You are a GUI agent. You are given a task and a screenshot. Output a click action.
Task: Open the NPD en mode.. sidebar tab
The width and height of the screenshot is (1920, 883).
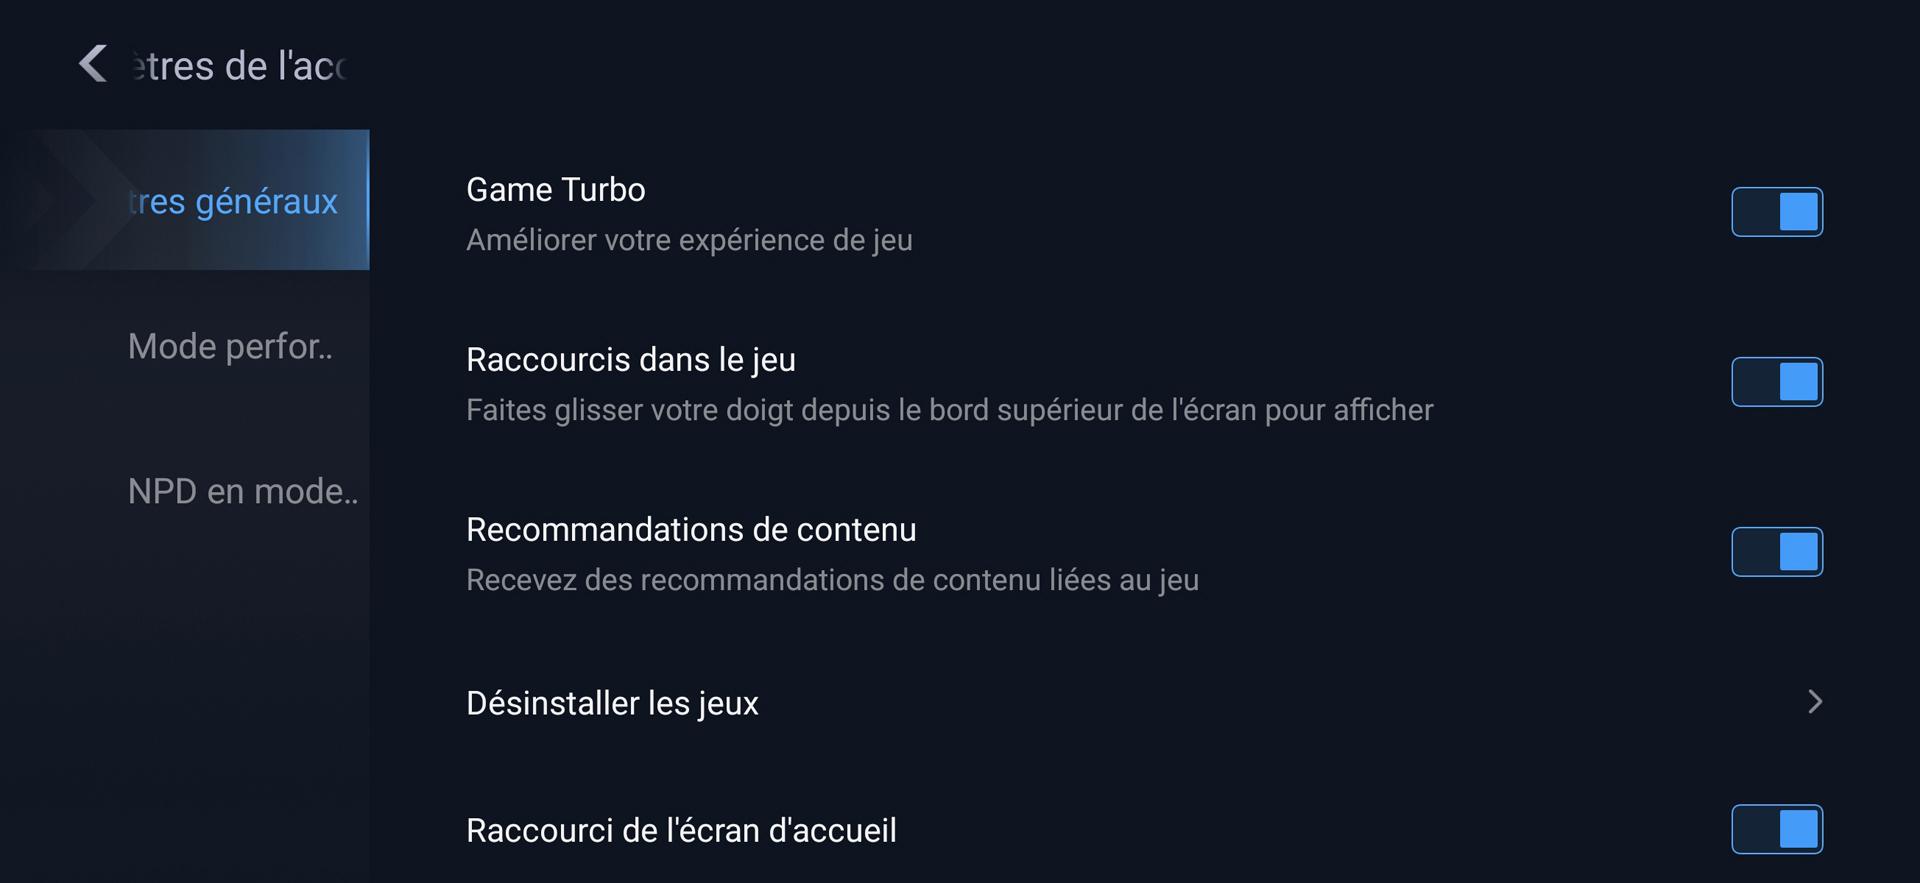point(242,491)
